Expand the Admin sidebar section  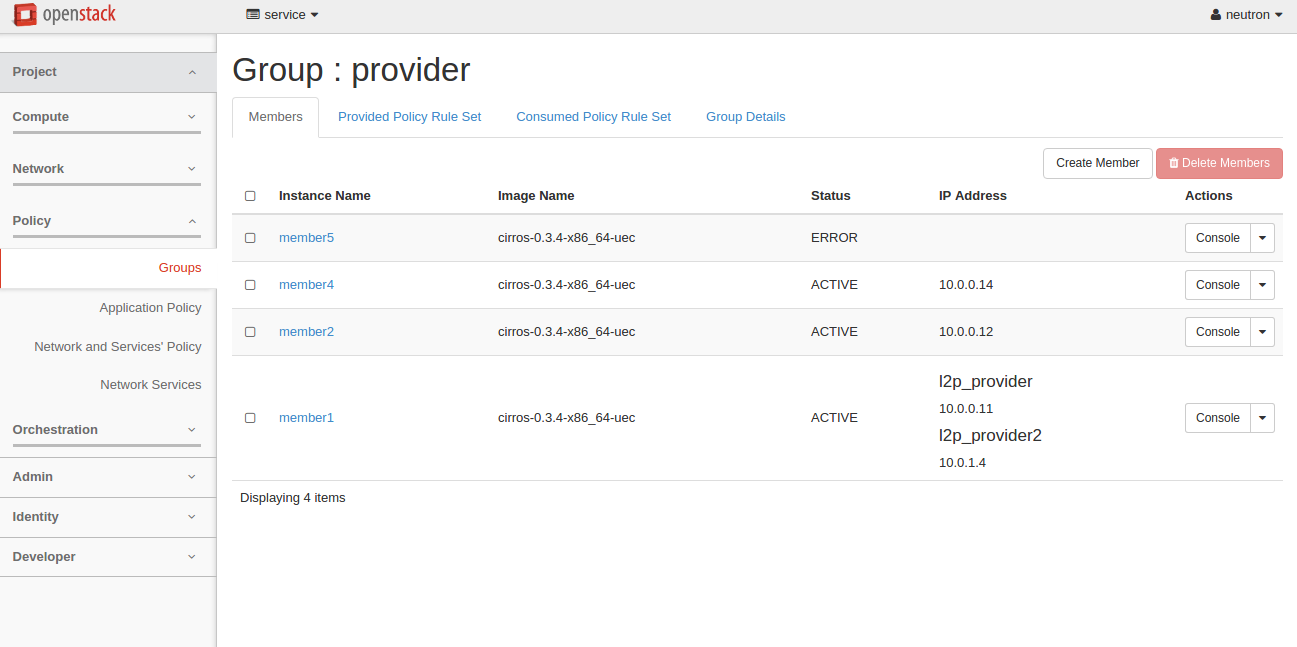[x=108, y=477]
